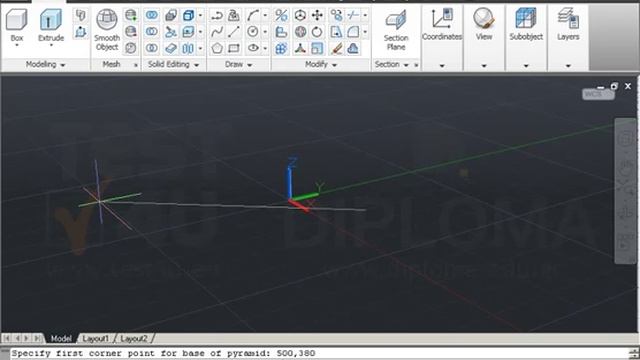640x360 pixels.
Task: Start the Polyline draw tool
Action: 217,16
